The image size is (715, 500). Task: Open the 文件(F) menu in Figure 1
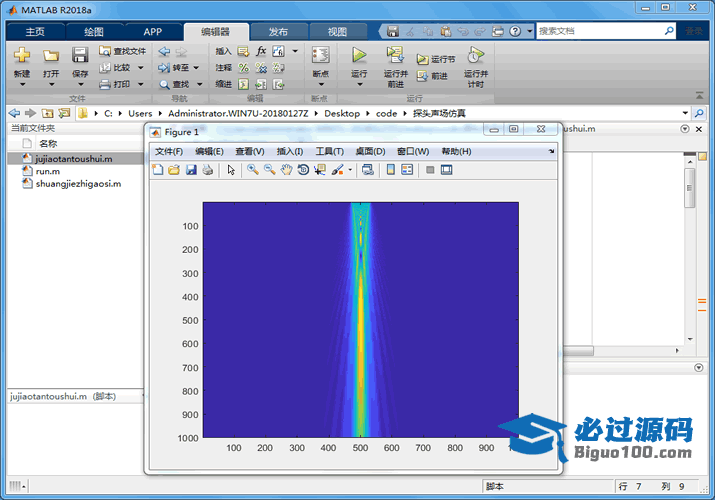(x=169, y=151)
